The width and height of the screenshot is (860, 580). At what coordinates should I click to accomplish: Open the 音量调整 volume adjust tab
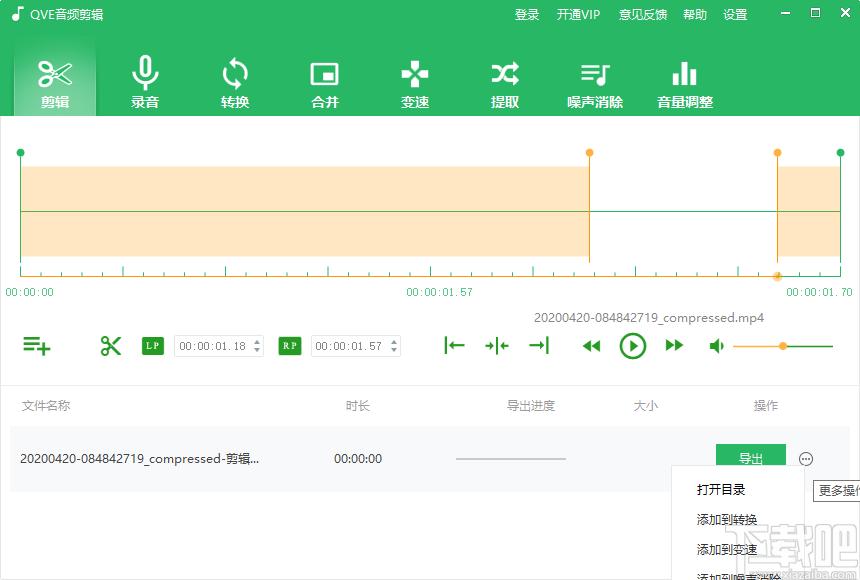(x=684, y=83)
